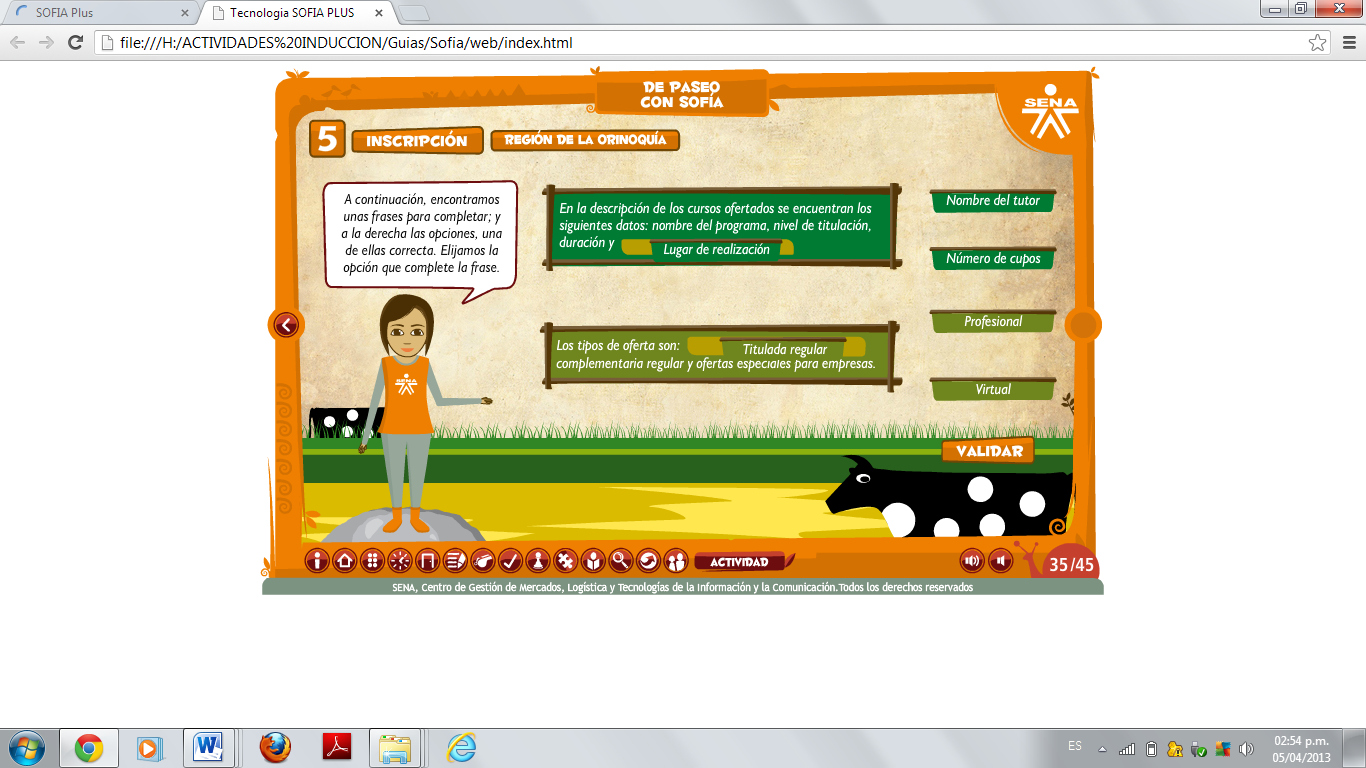Click the REGIÓN DE LA ORINOQUÍA label
The width and height of the screenshot is (1366, 768).
[585, 140]
